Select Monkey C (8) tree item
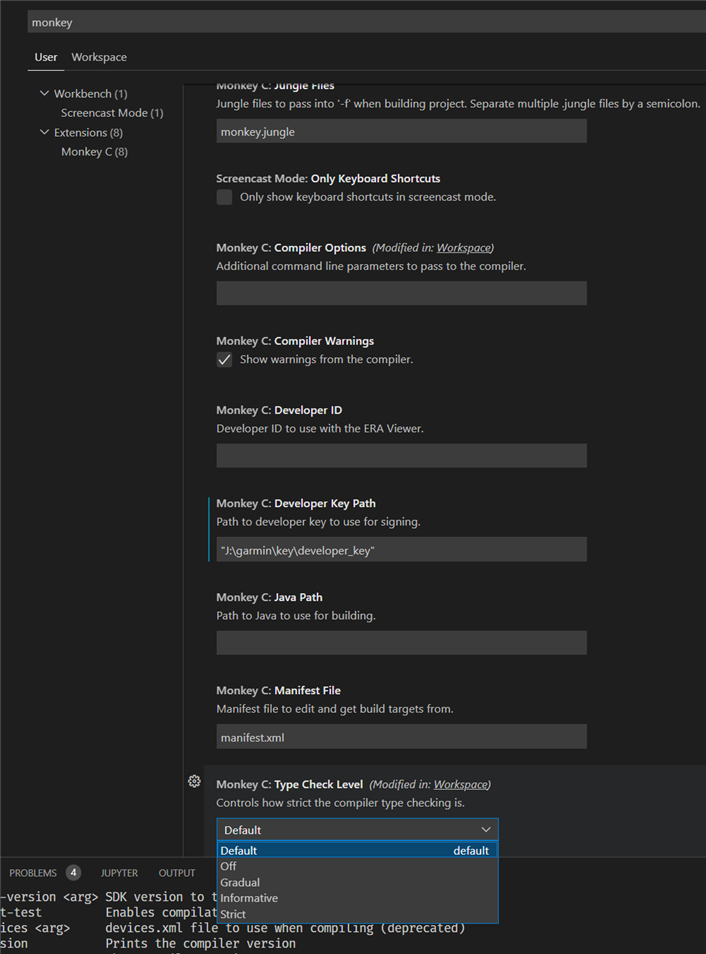Viewport: 706px width, 954px height. pos(94,152)
